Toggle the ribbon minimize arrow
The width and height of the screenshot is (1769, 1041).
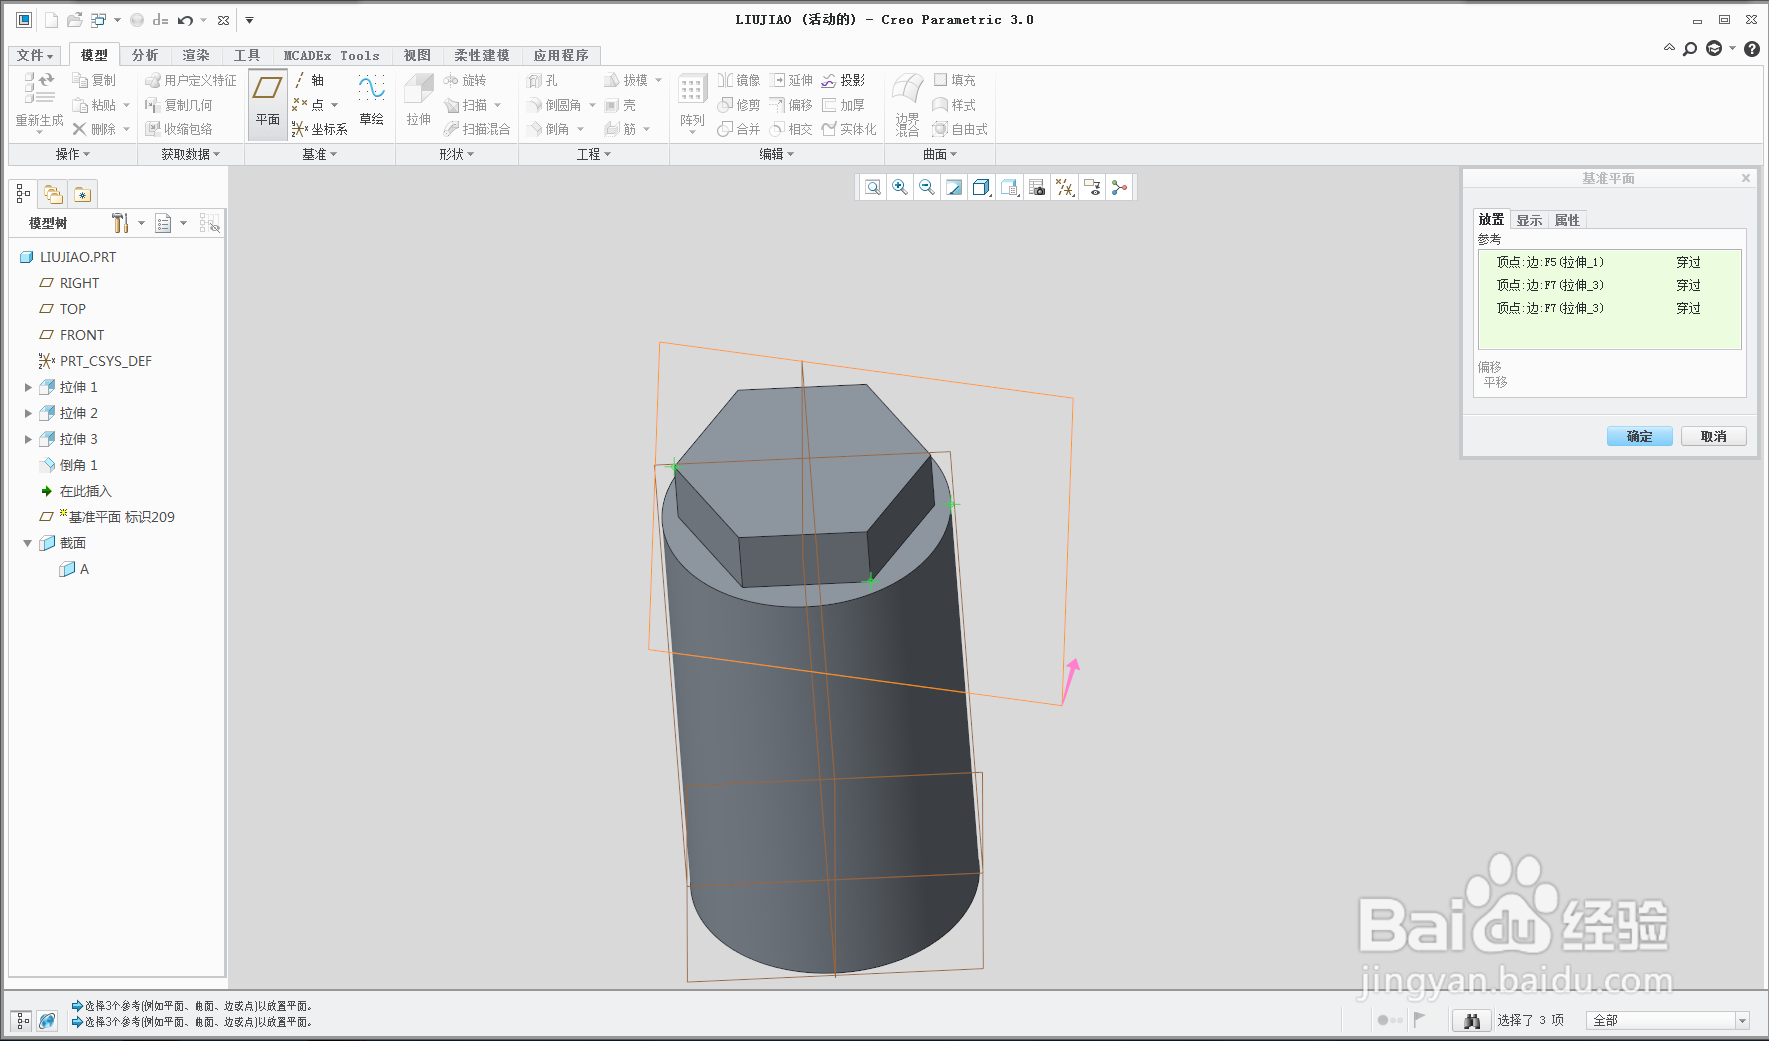coord(1669,48)
